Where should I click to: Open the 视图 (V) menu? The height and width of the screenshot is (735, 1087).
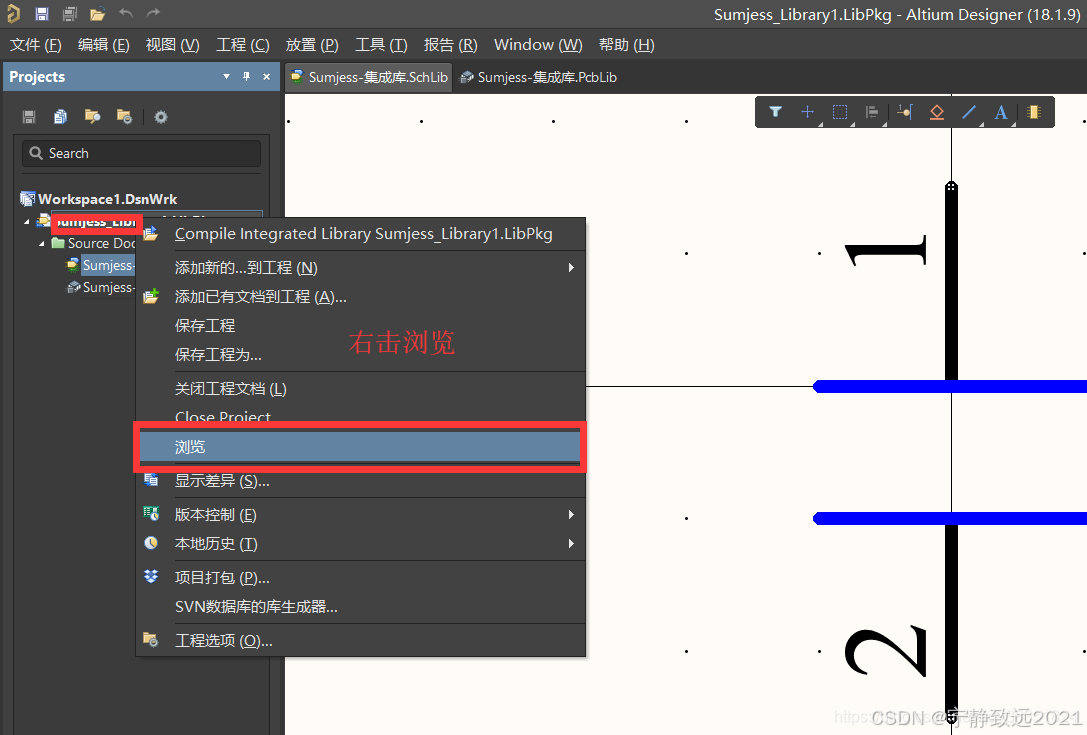coord(173,44)
